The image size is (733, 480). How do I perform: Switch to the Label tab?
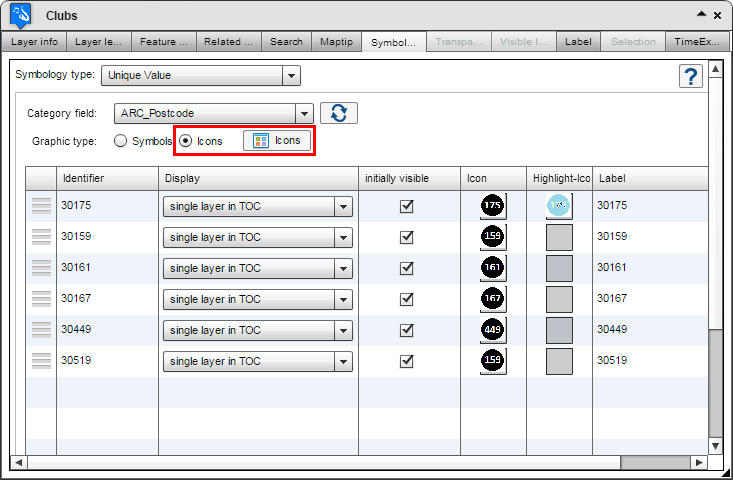pyautogui.click(x=578, y=42)
